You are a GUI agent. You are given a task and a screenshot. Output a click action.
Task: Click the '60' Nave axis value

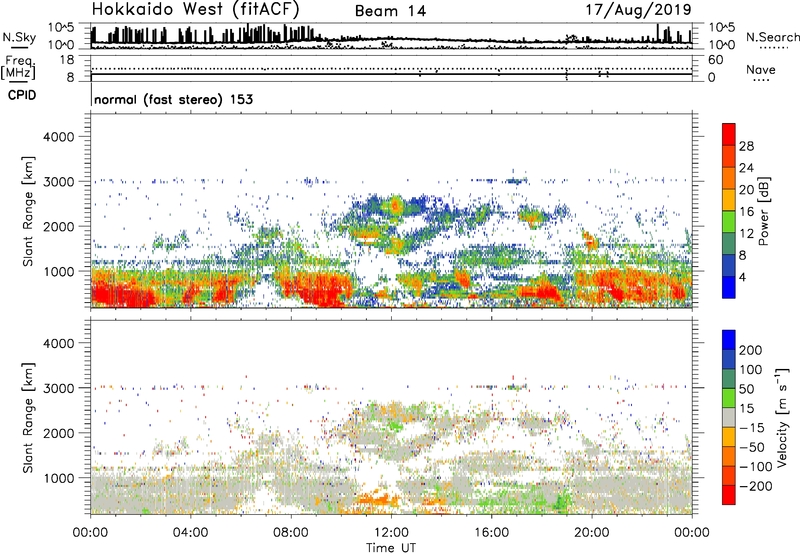[715, 60]
